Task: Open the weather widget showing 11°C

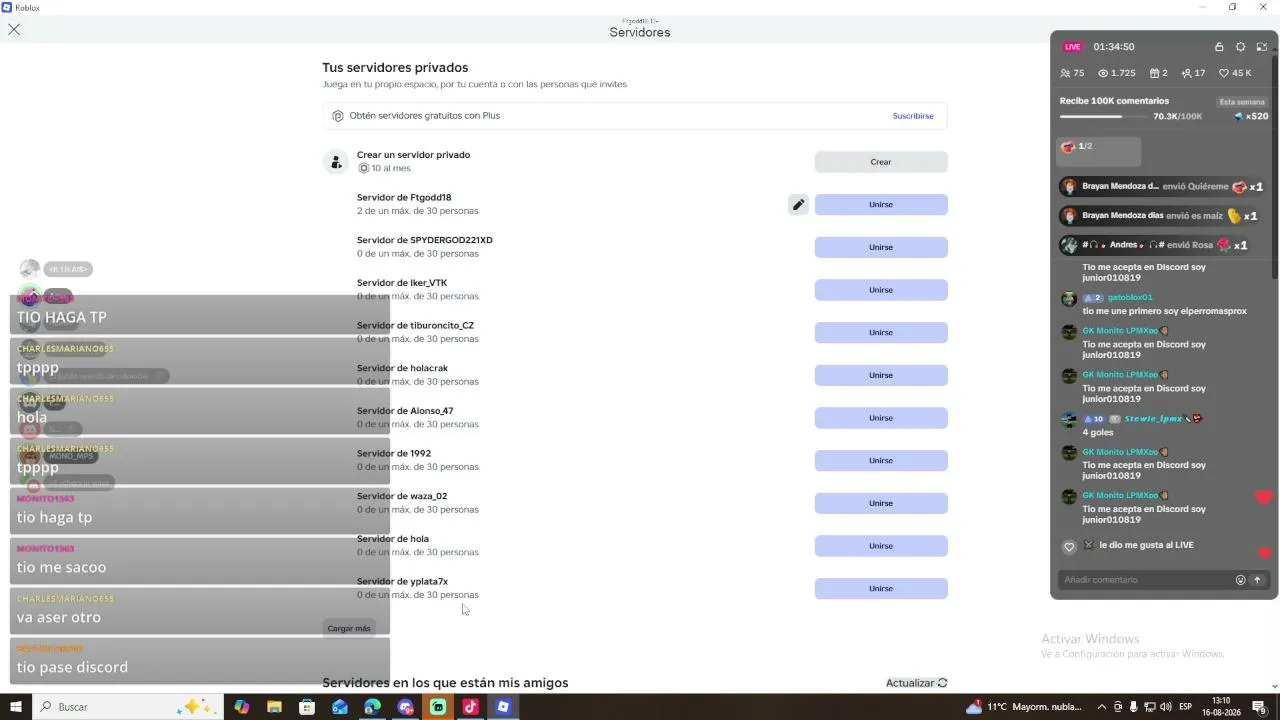Action: (x=1024, y=707)
